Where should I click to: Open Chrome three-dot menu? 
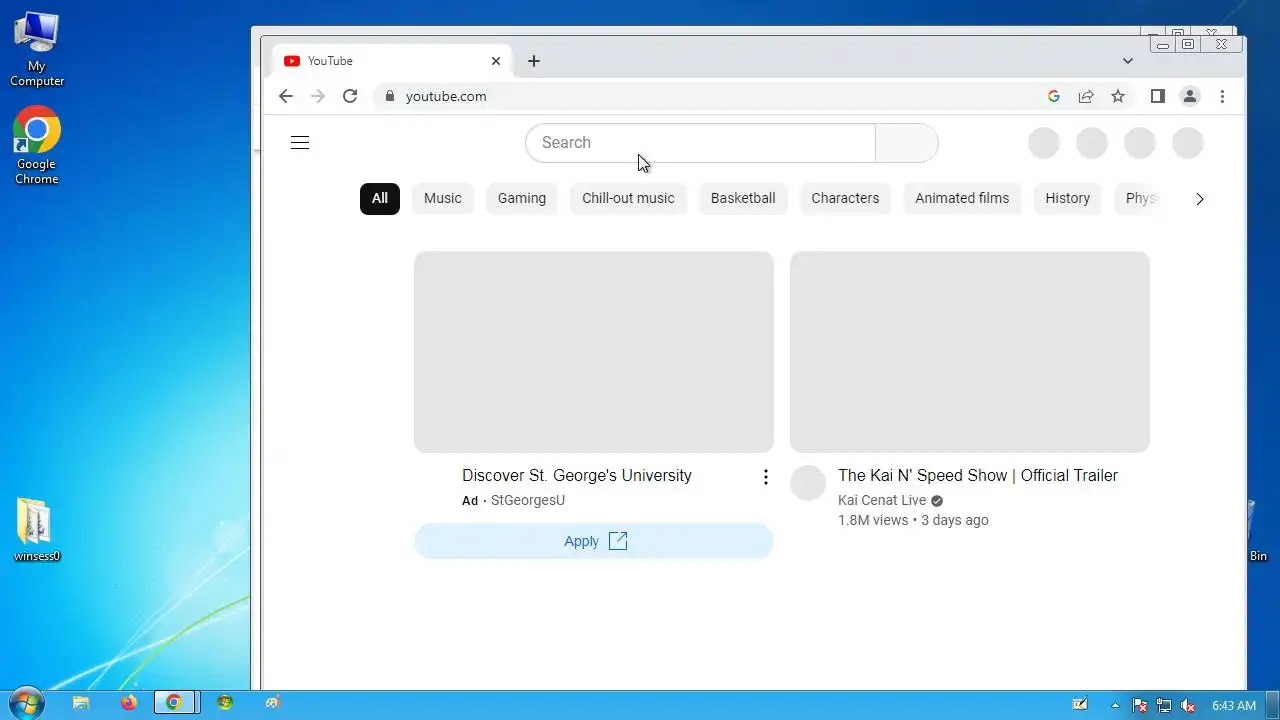1222,96
